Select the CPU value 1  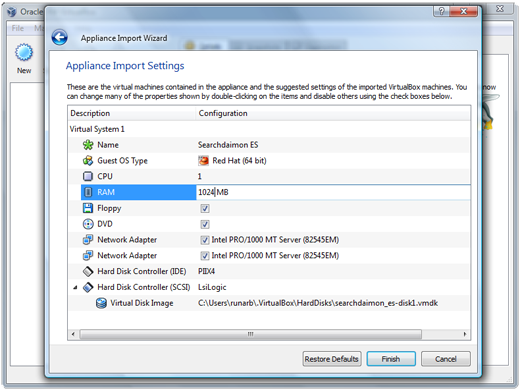pos(200,176)
